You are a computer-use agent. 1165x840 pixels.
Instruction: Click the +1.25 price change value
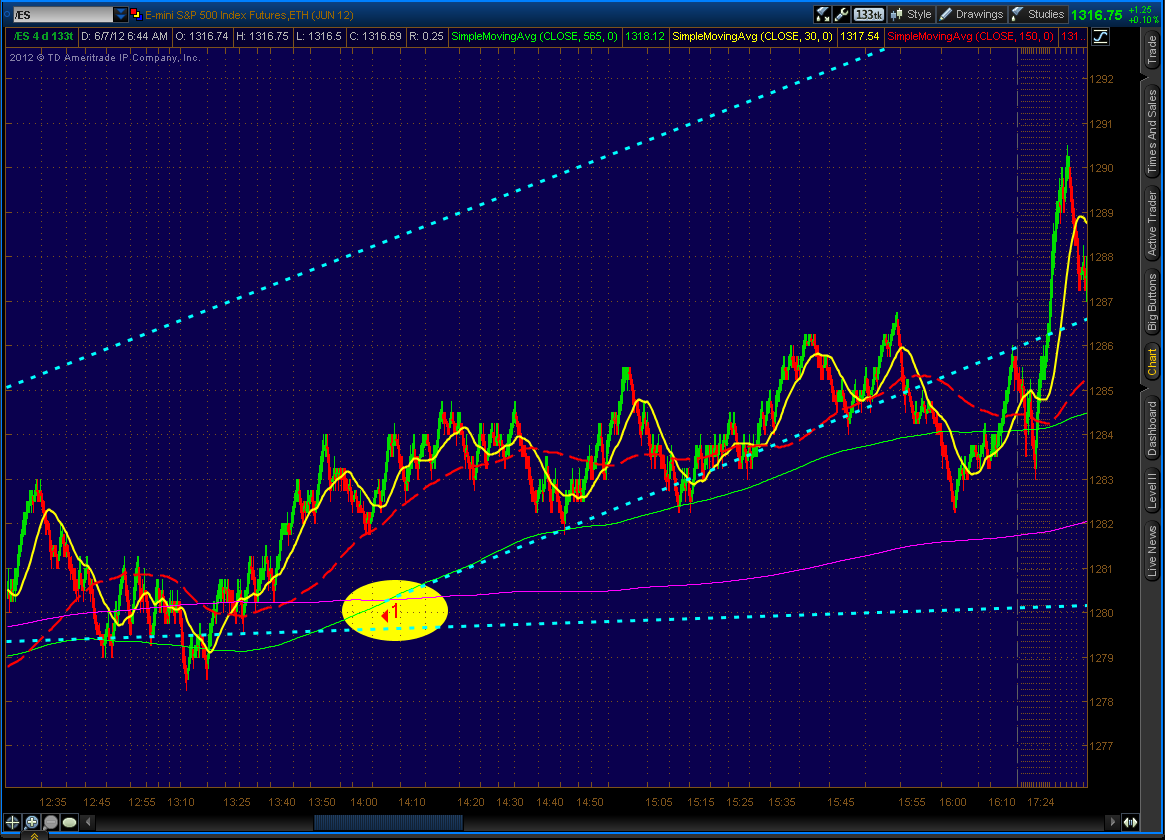click(1139, 10)
